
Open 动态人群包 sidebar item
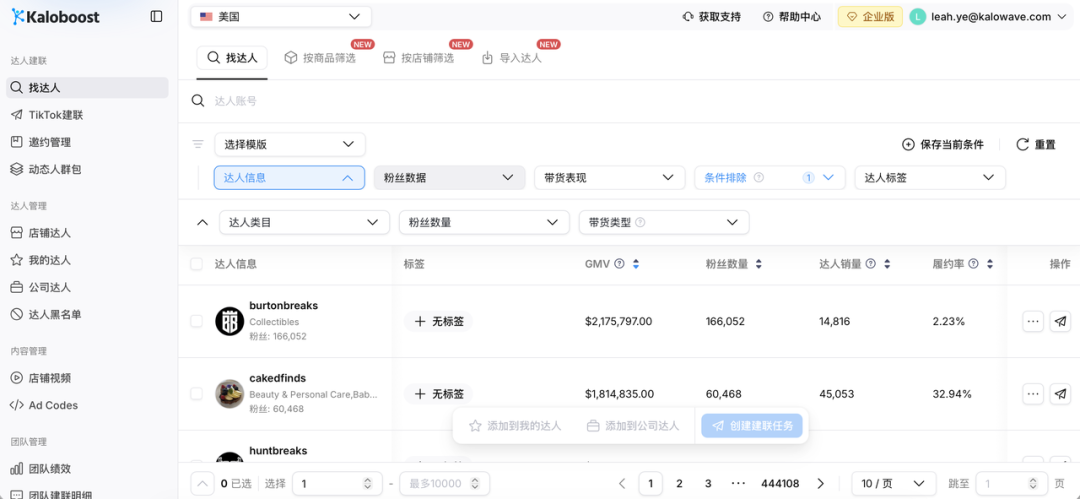coord(87,169)
